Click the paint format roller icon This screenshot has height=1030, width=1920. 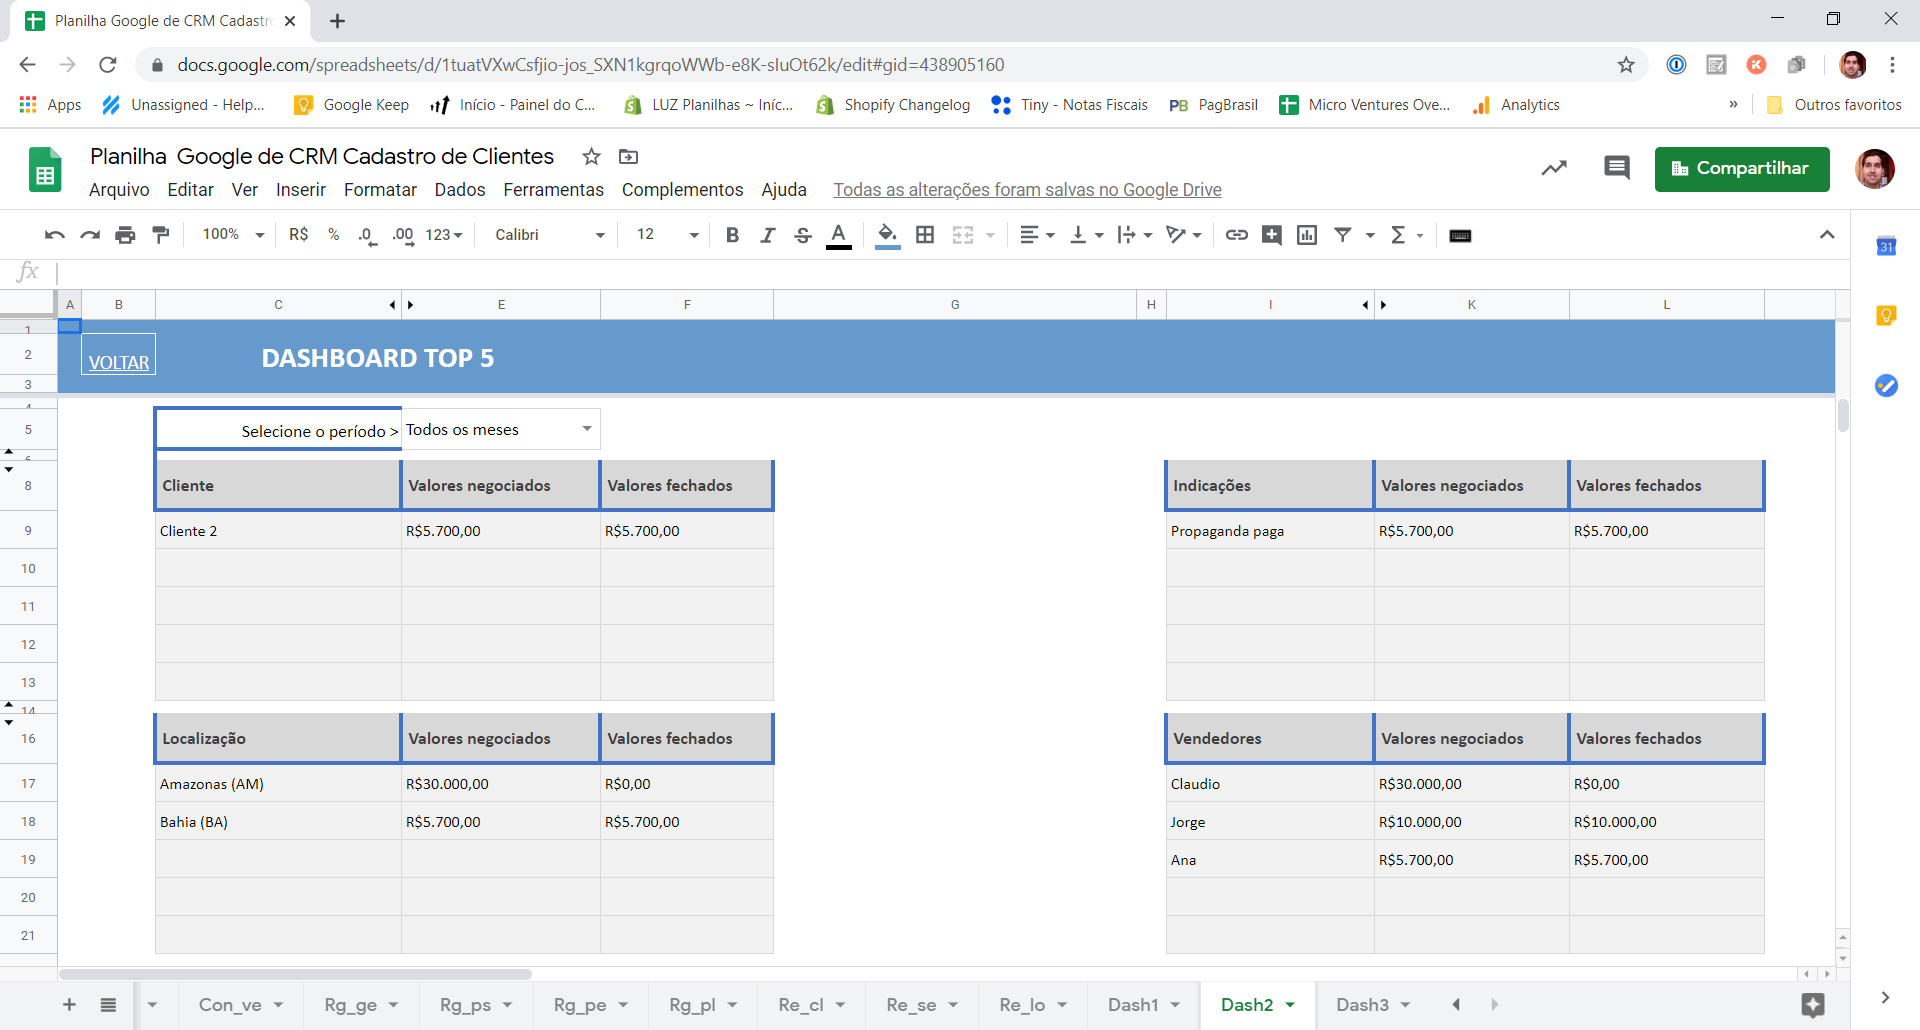[160, 235]
